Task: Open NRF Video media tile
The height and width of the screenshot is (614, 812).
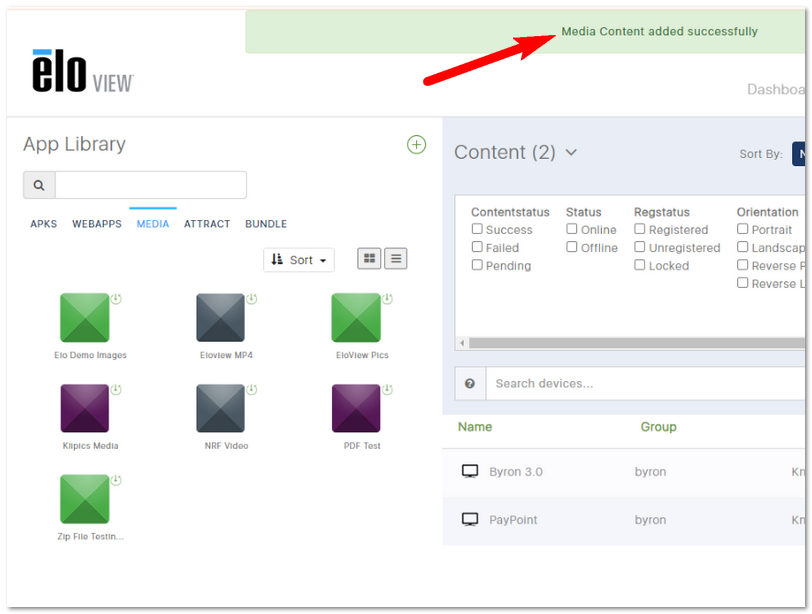Action: point(220,408)
